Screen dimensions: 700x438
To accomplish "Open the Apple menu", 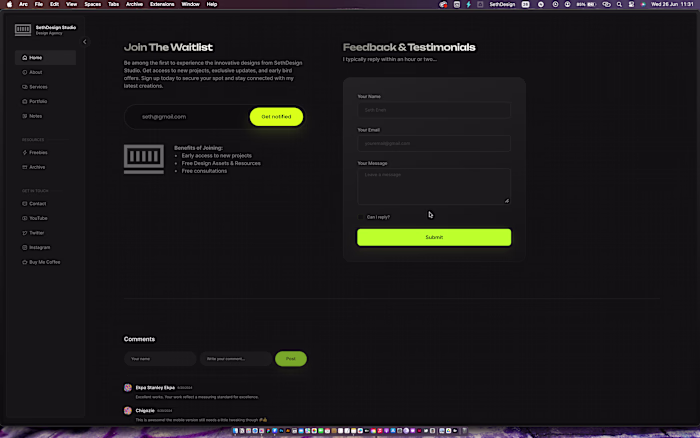I will point(9,4).
